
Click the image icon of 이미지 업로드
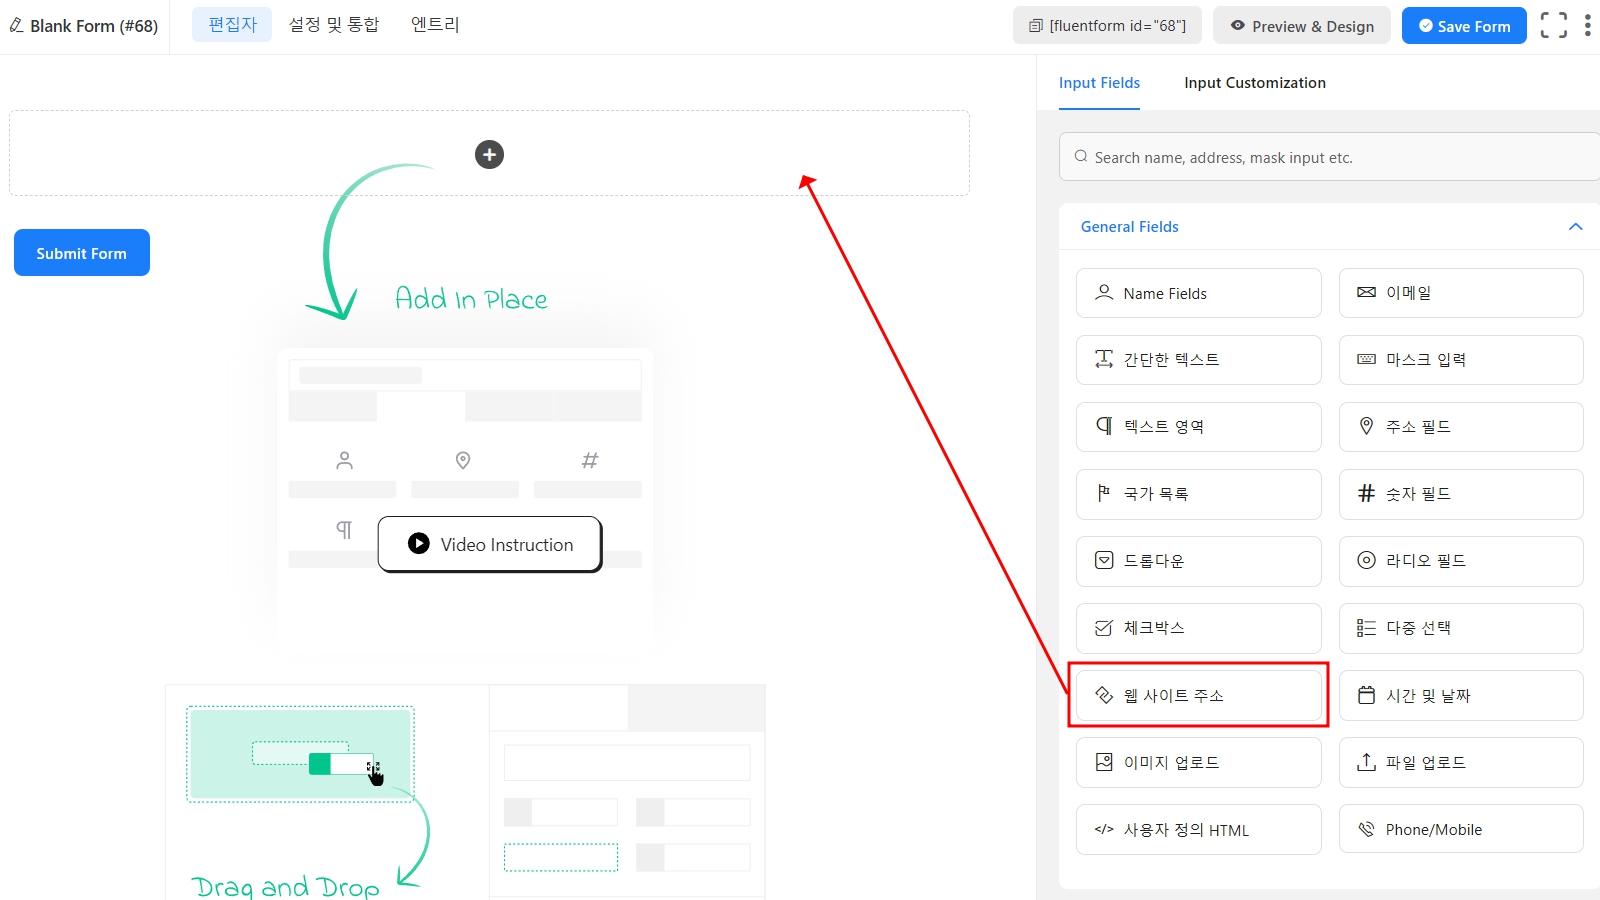1104,762
